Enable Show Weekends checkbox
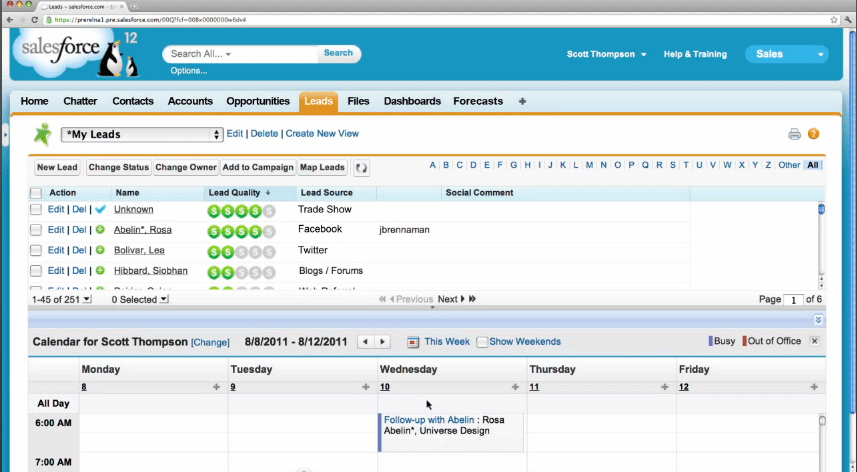 (482, 342)
